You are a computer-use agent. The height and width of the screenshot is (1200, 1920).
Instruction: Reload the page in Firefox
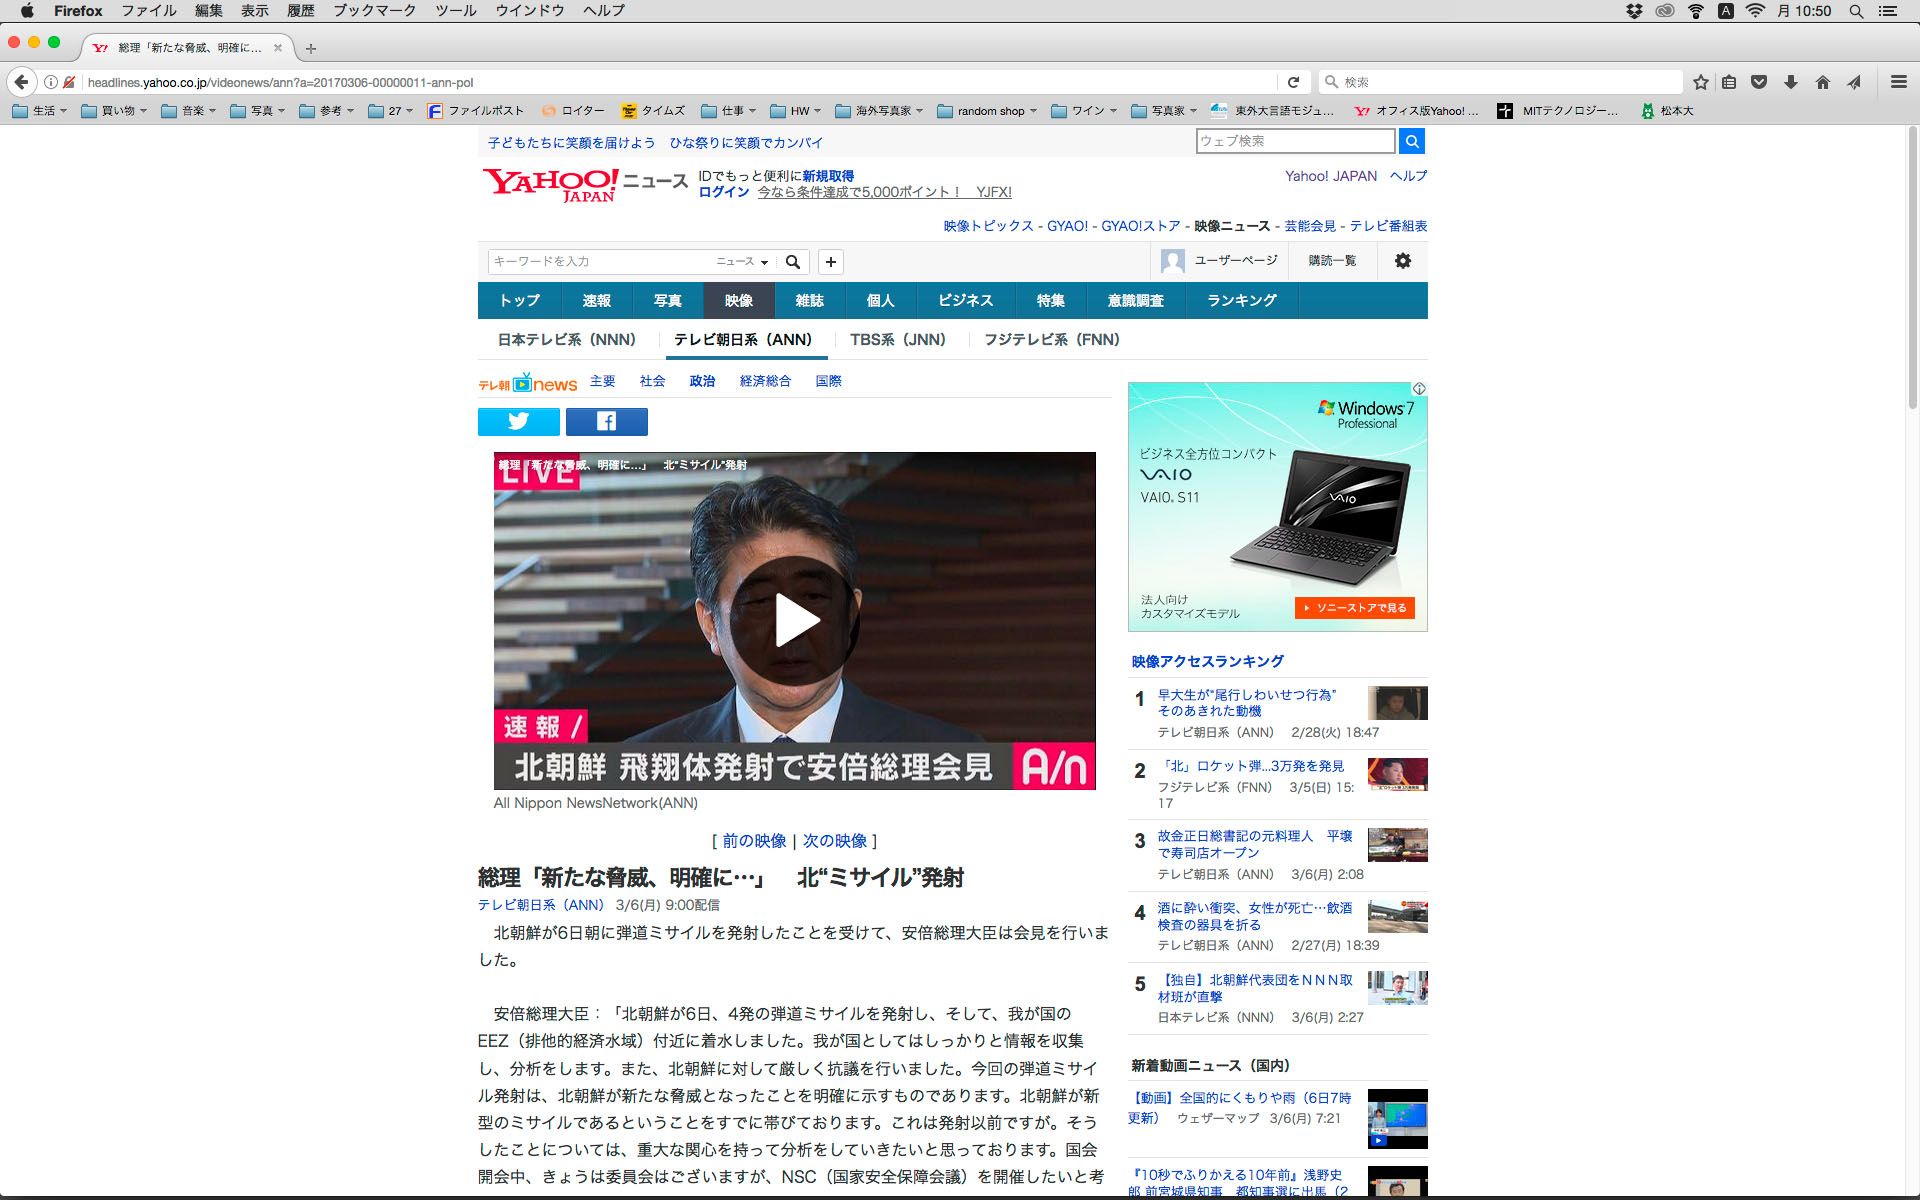coord(1293,82)
